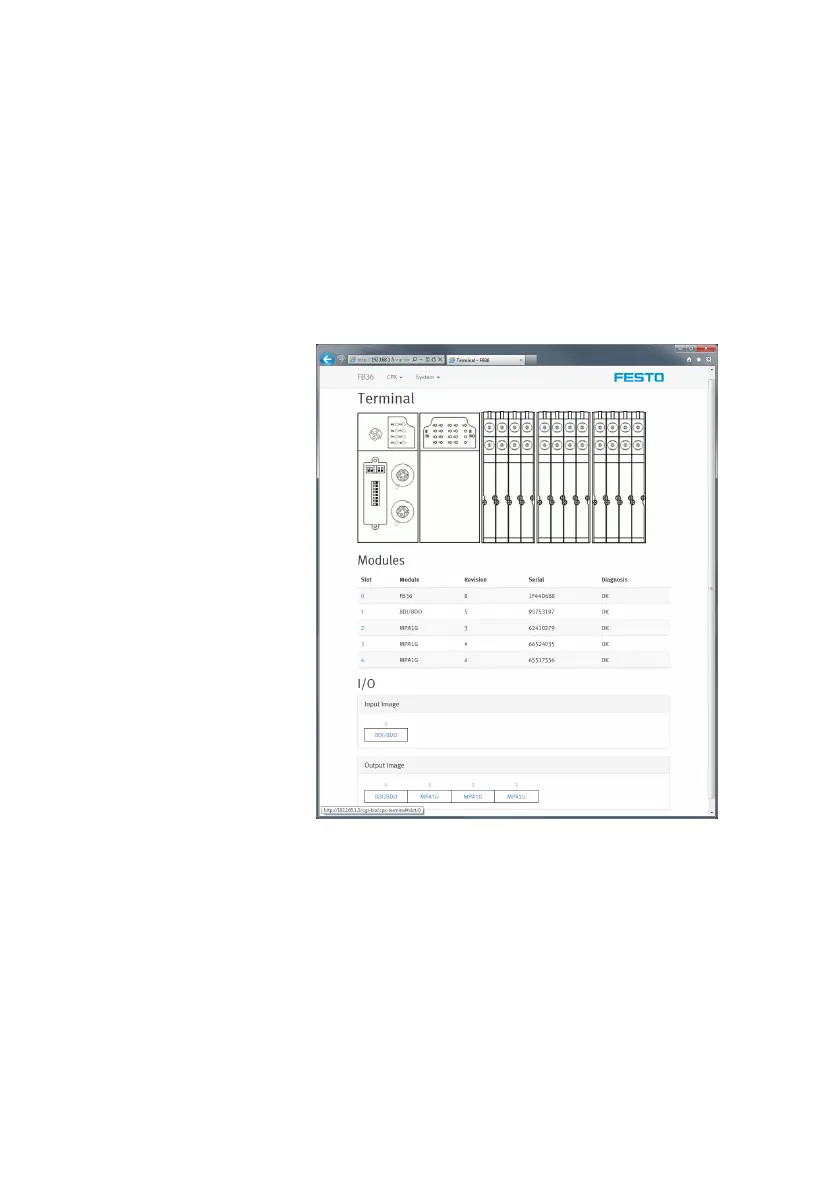
Task: Click the browser forward arrow button
Action: pos(341,359)
